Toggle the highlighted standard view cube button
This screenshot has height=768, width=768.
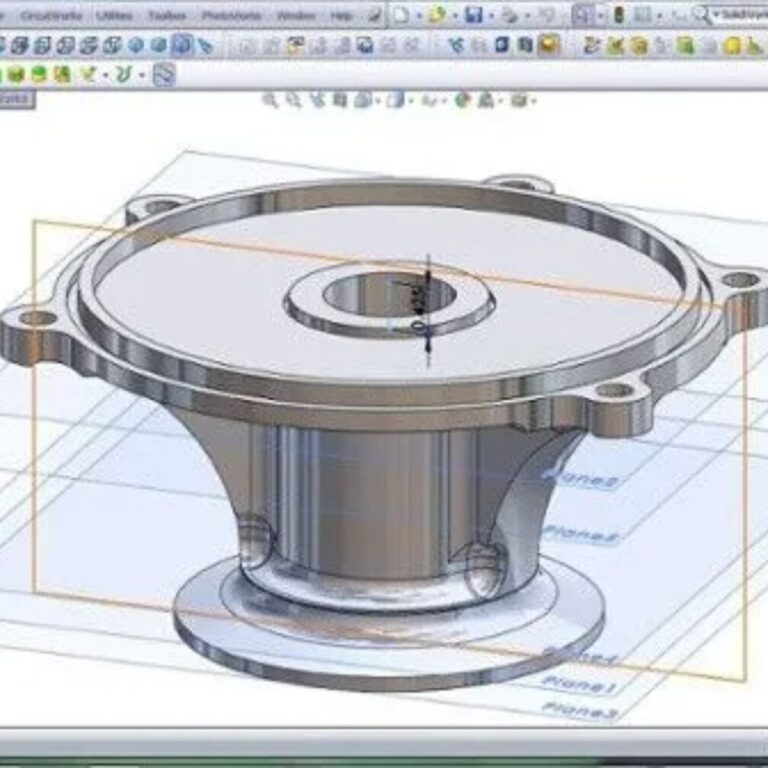coord(182,45)
